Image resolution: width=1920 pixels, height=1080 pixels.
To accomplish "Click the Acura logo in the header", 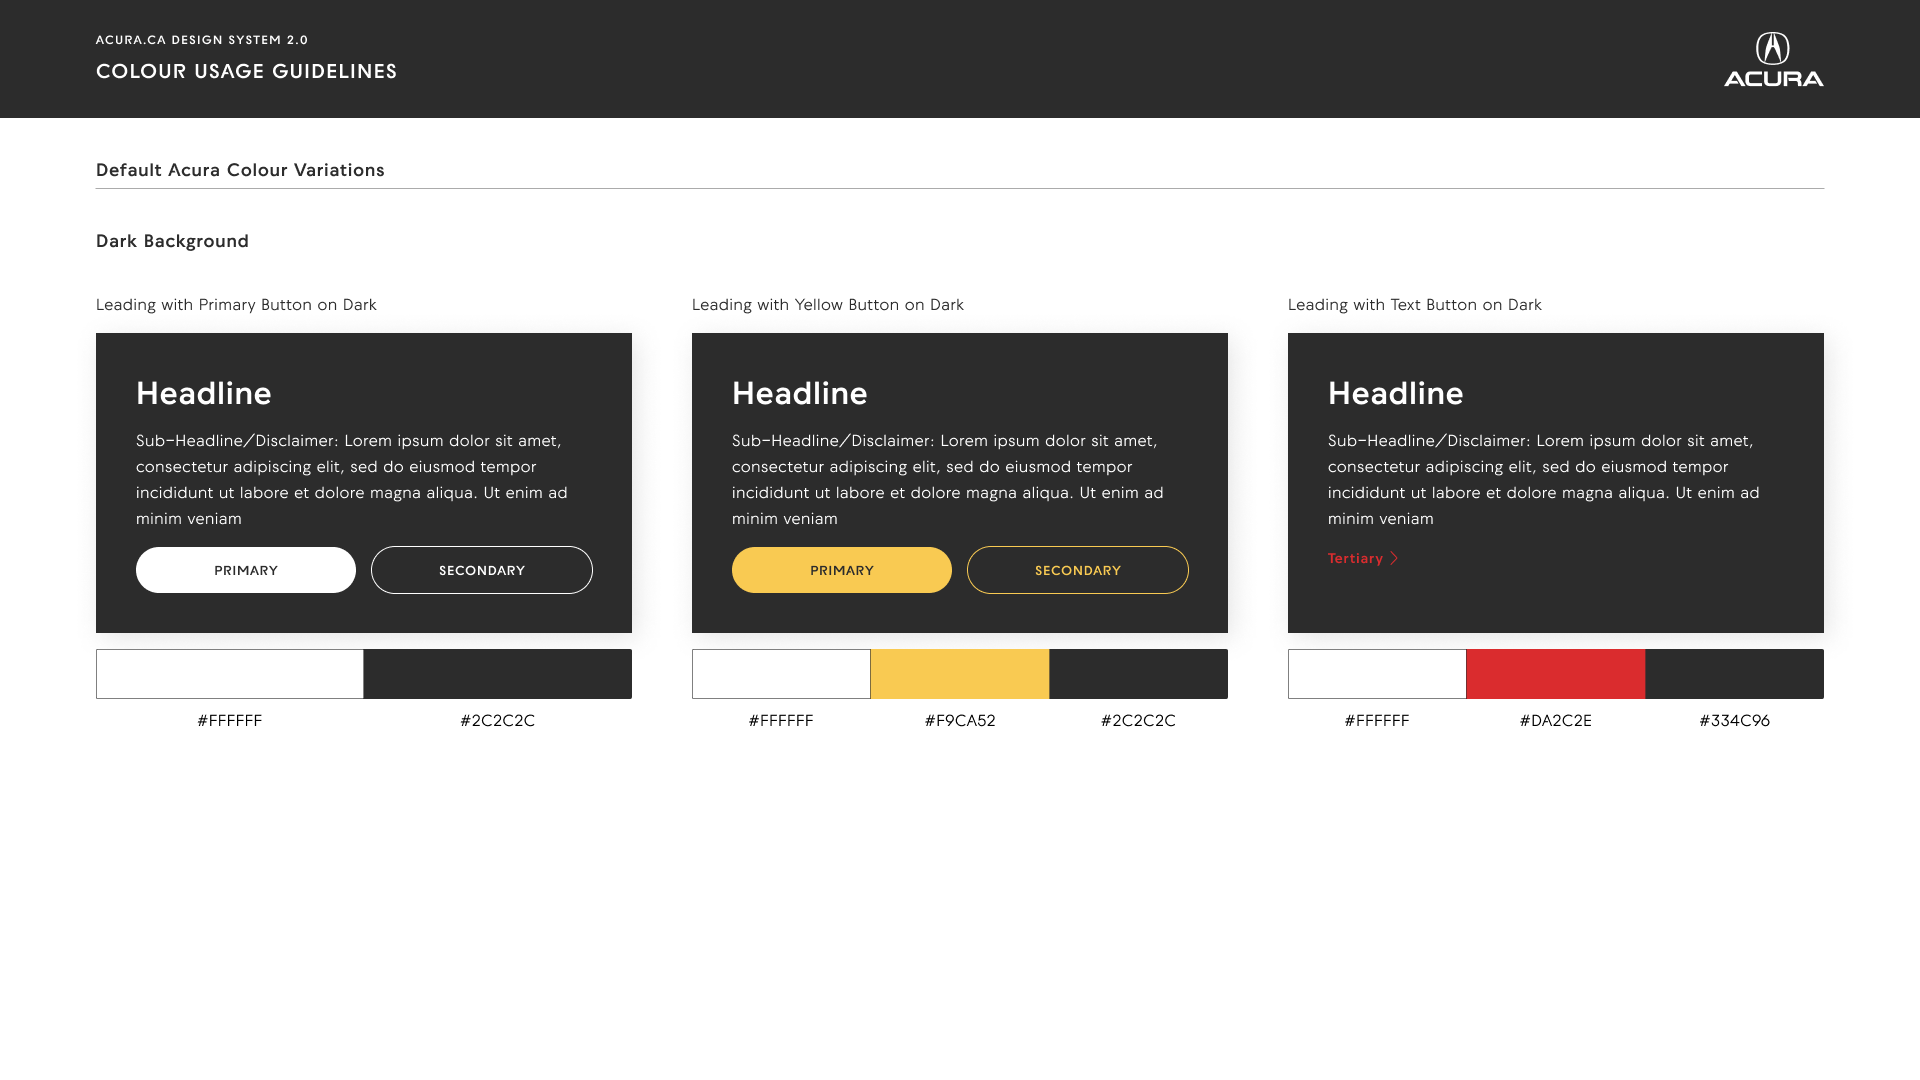I will point(1773,59).
